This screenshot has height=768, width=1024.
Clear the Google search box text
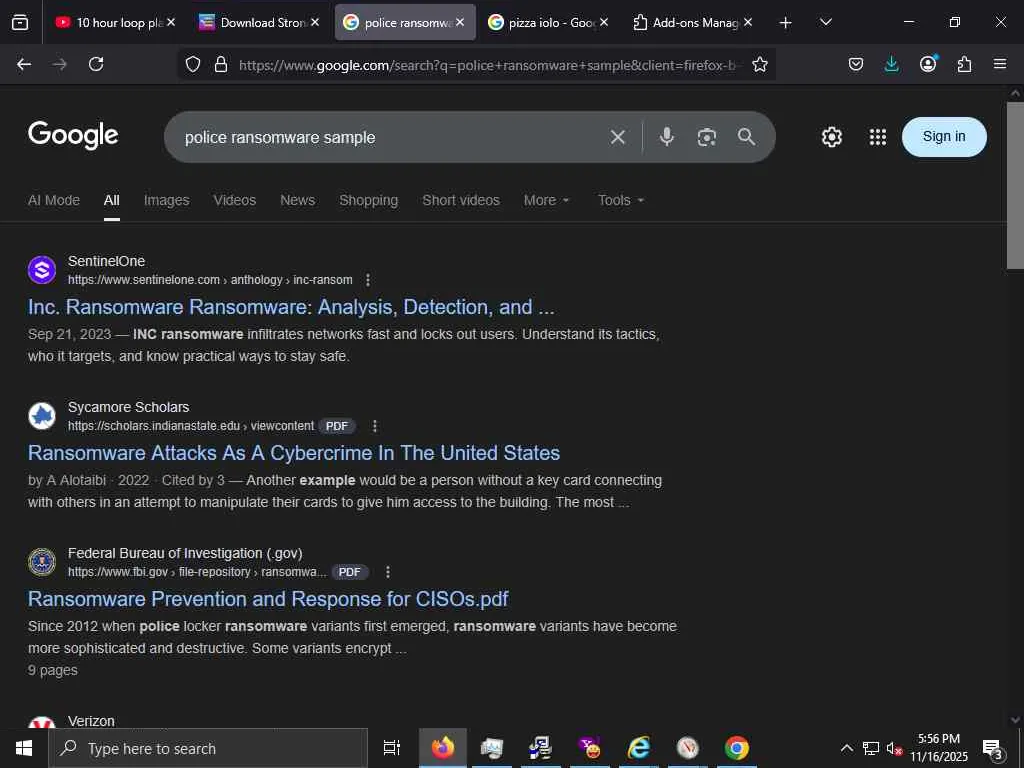(x=618, y=137)
